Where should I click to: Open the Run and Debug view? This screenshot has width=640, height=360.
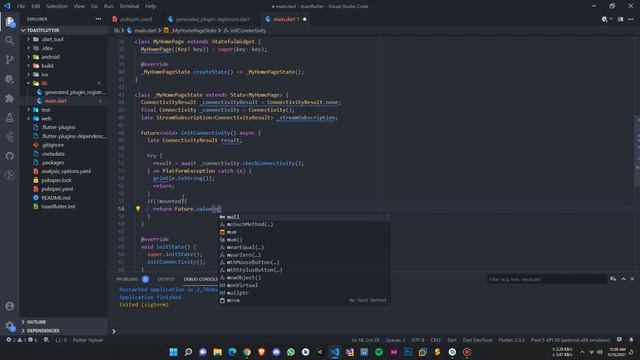(x=9, y=79)
